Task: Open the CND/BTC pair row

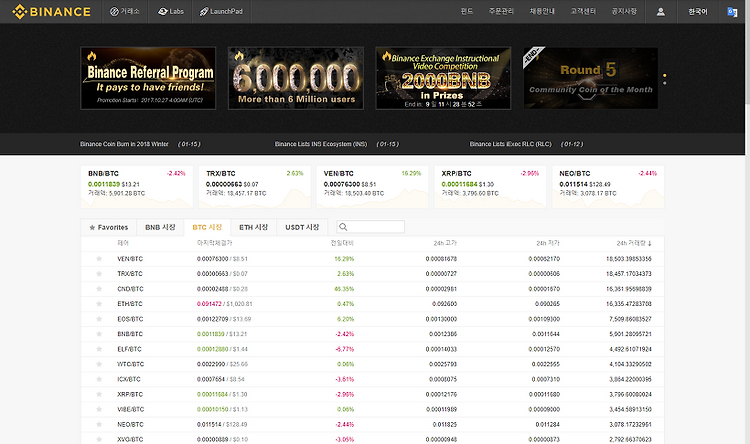Action: pyautogui.click(x=373, y=289)
